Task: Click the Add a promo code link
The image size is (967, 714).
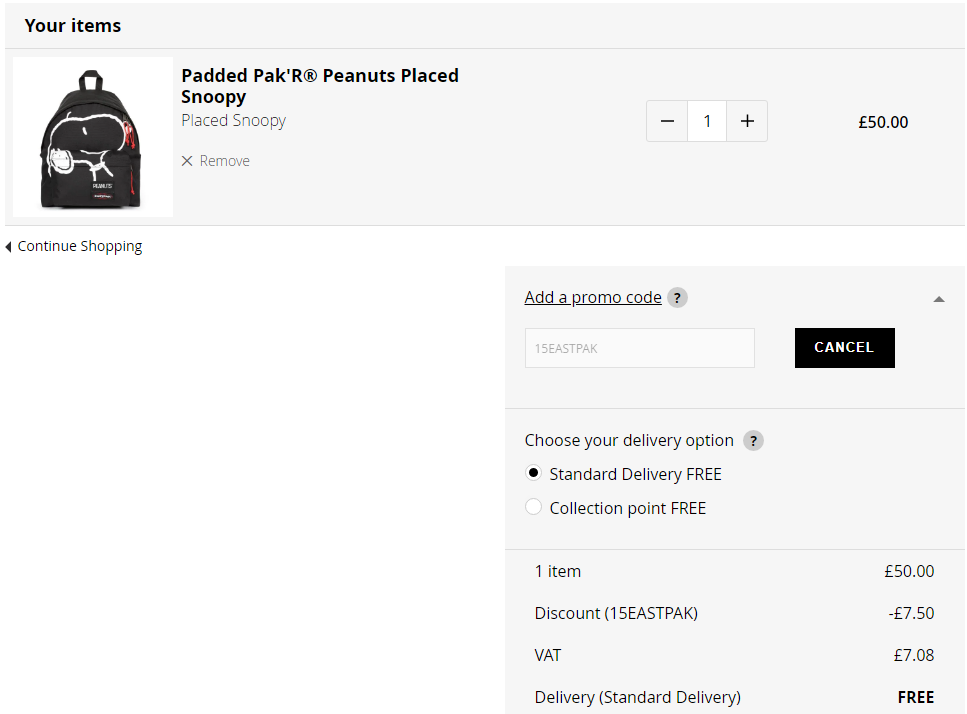Action: tap(593, 297)
